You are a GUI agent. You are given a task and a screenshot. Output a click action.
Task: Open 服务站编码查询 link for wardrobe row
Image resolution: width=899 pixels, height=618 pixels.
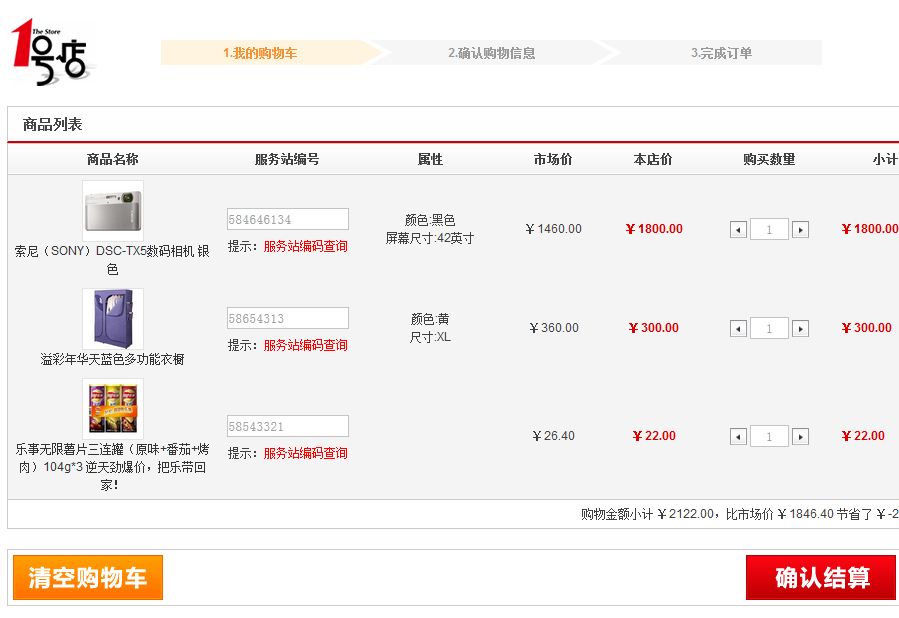(306, 346)
